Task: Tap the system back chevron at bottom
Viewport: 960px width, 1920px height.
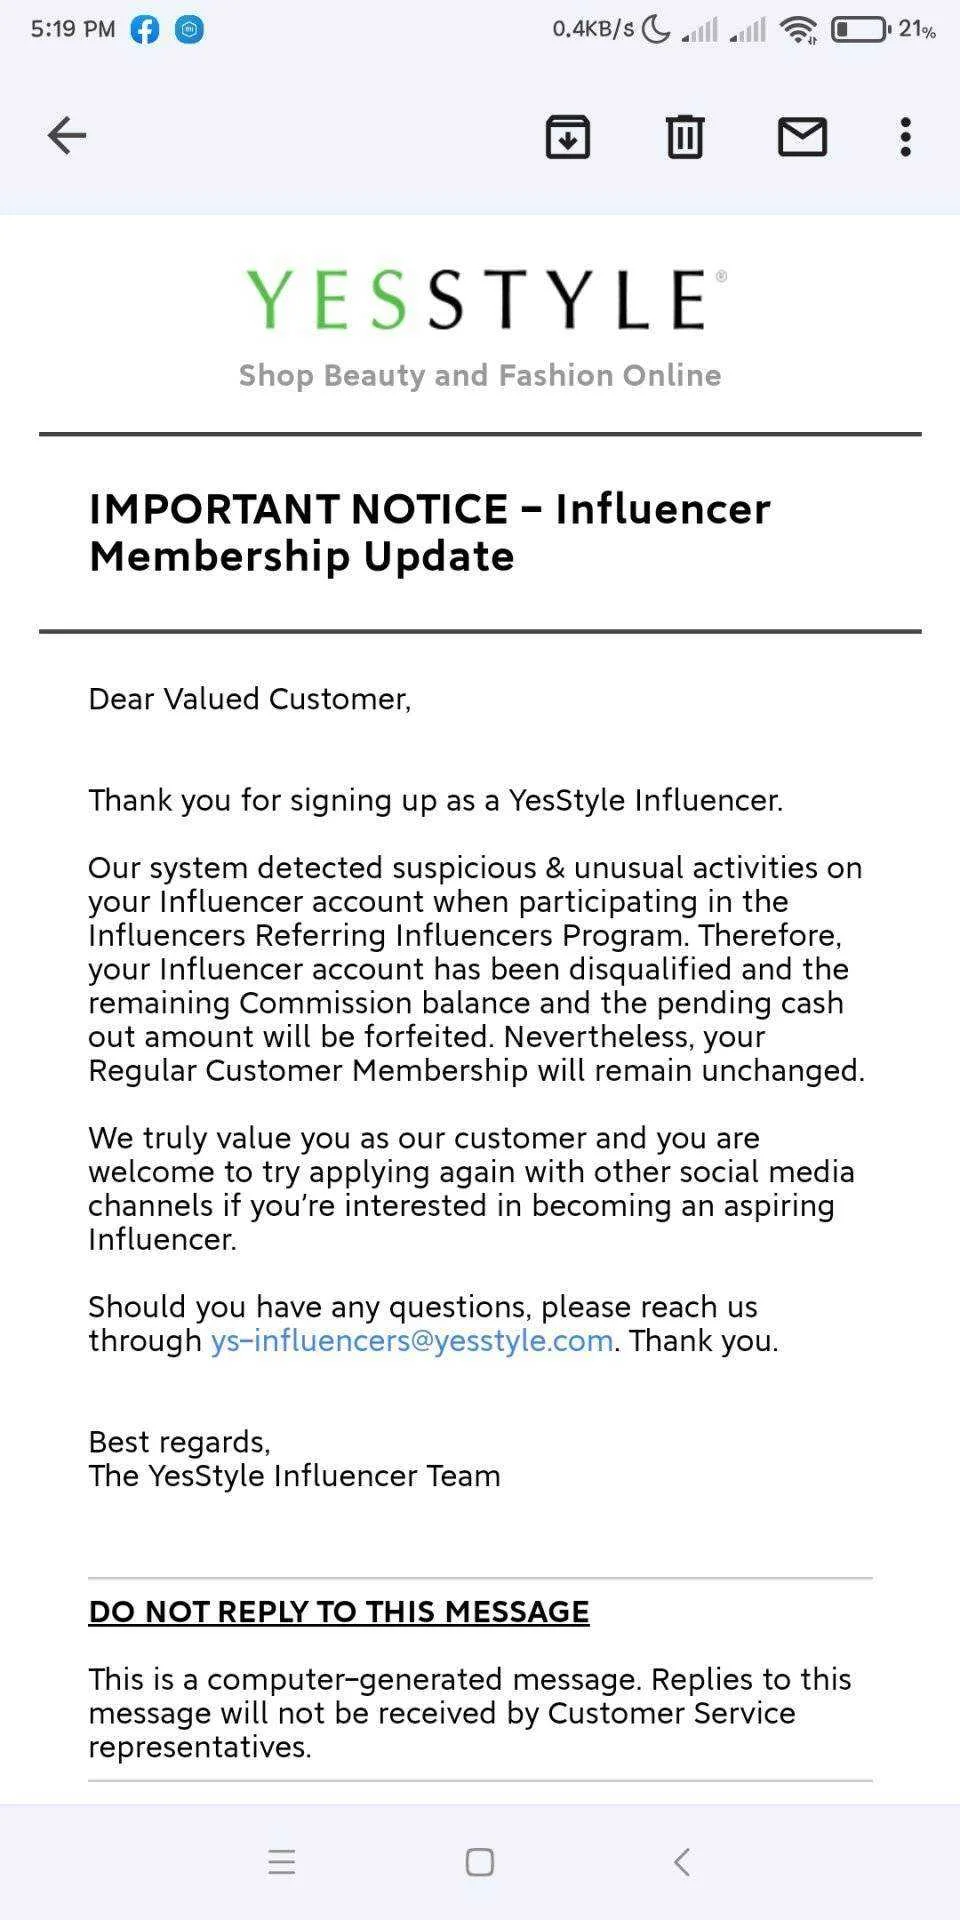Action: [x=682, y=1862]
